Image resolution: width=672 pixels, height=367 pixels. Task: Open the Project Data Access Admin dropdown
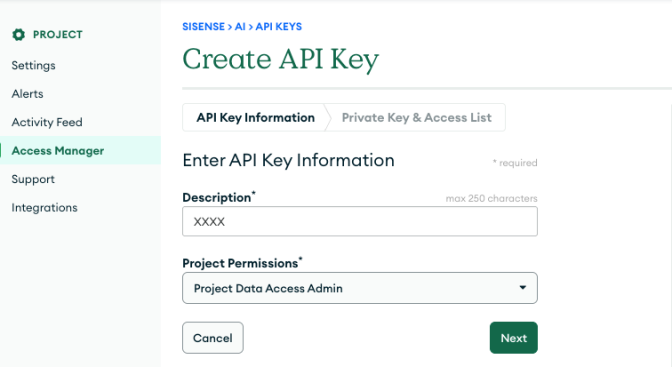pos(360,288)
